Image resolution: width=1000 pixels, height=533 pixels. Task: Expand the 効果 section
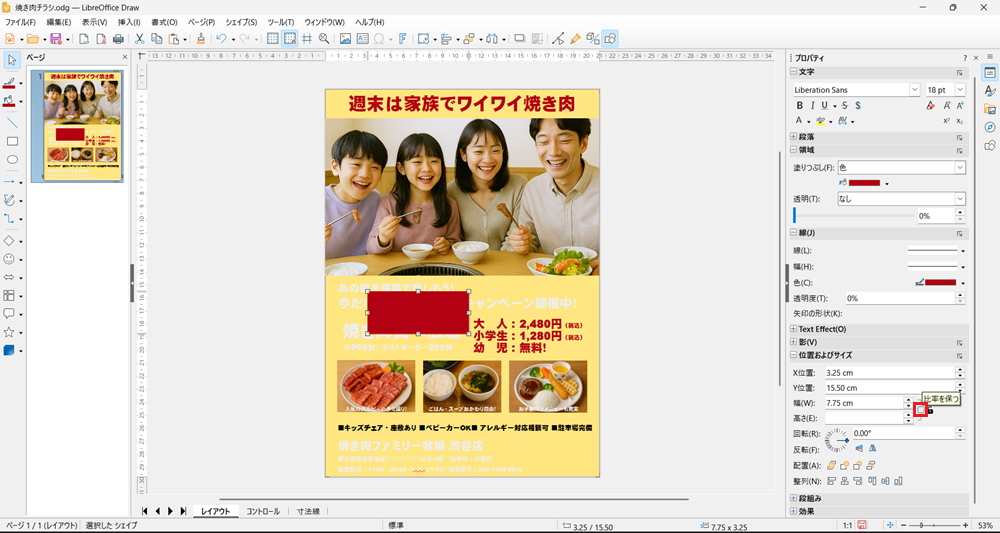(793, 511)
